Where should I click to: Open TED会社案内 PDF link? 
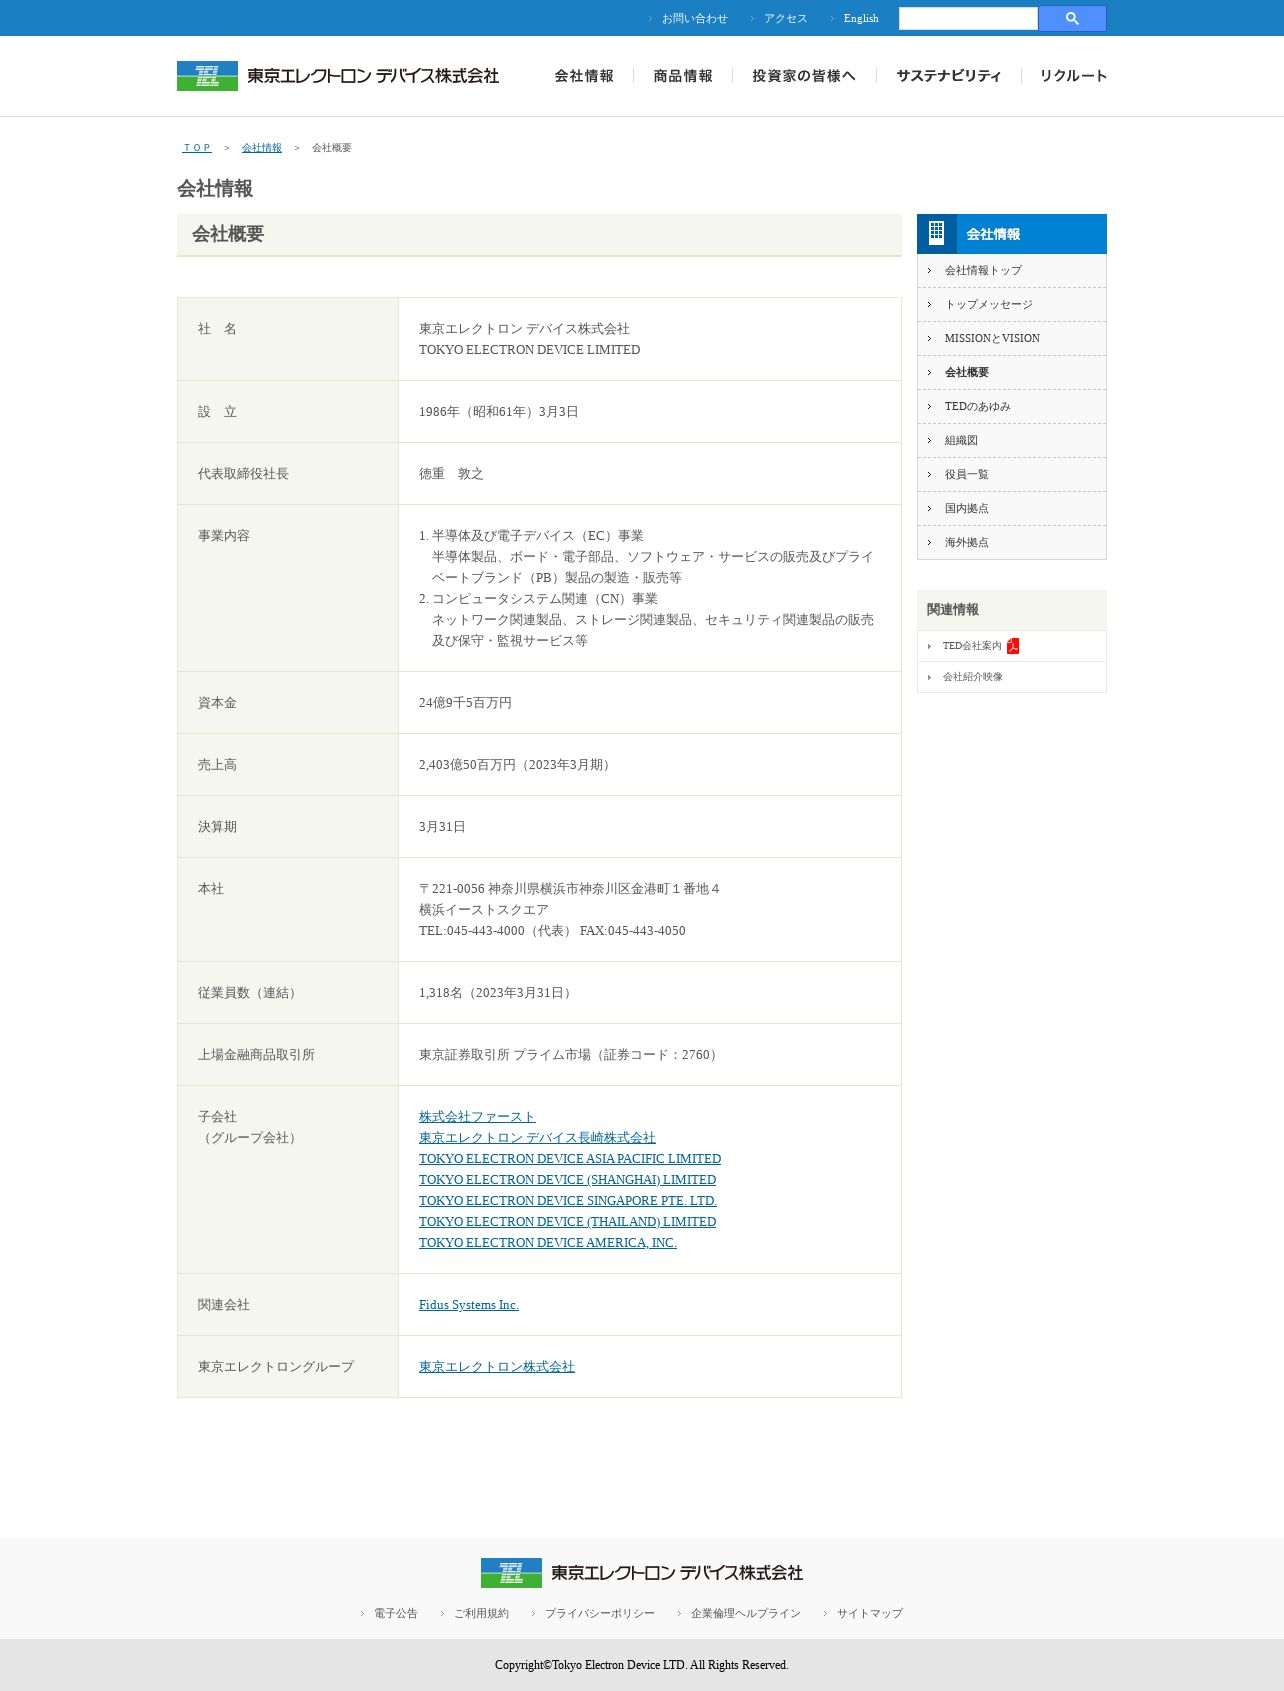tap(972, 646)
